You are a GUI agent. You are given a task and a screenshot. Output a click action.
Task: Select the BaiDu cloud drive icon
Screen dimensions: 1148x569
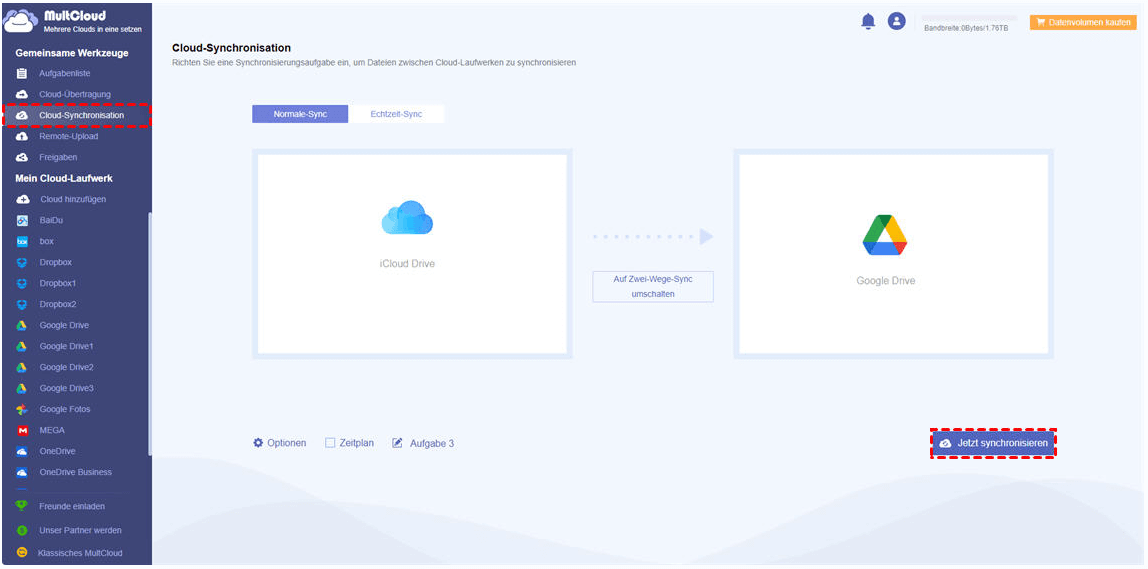(x=22, y=220)
